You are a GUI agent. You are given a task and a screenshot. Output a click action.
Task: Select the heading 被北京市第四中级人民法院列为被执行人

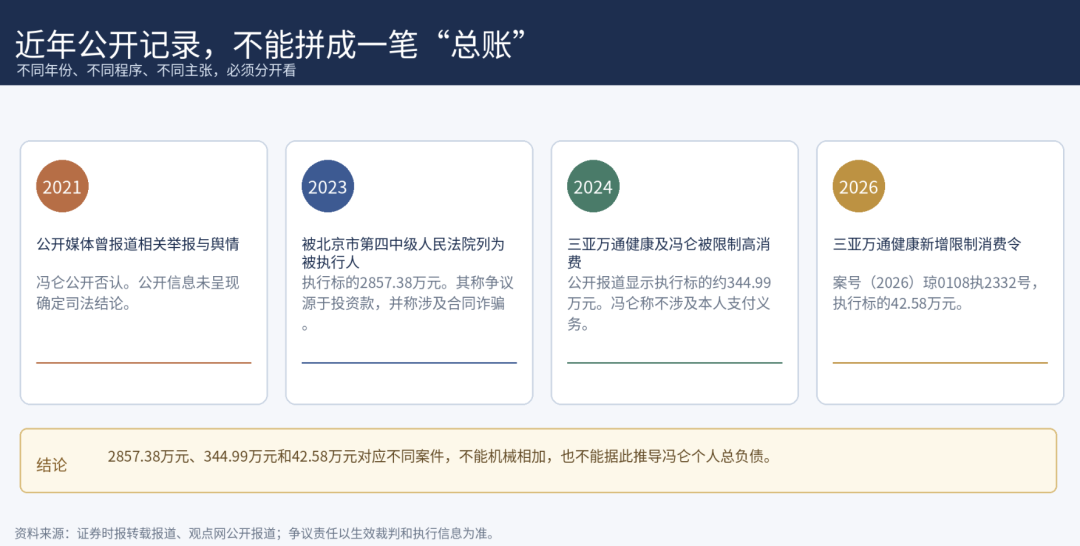point(403,253)
